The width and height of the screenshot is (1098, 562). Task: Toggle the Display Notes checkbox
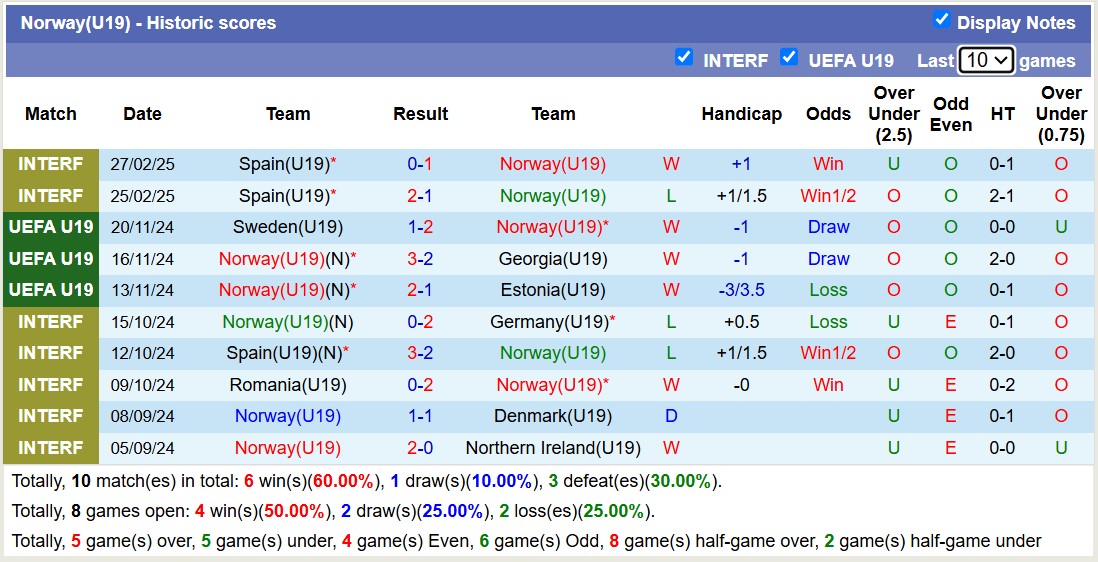[941, 20]
